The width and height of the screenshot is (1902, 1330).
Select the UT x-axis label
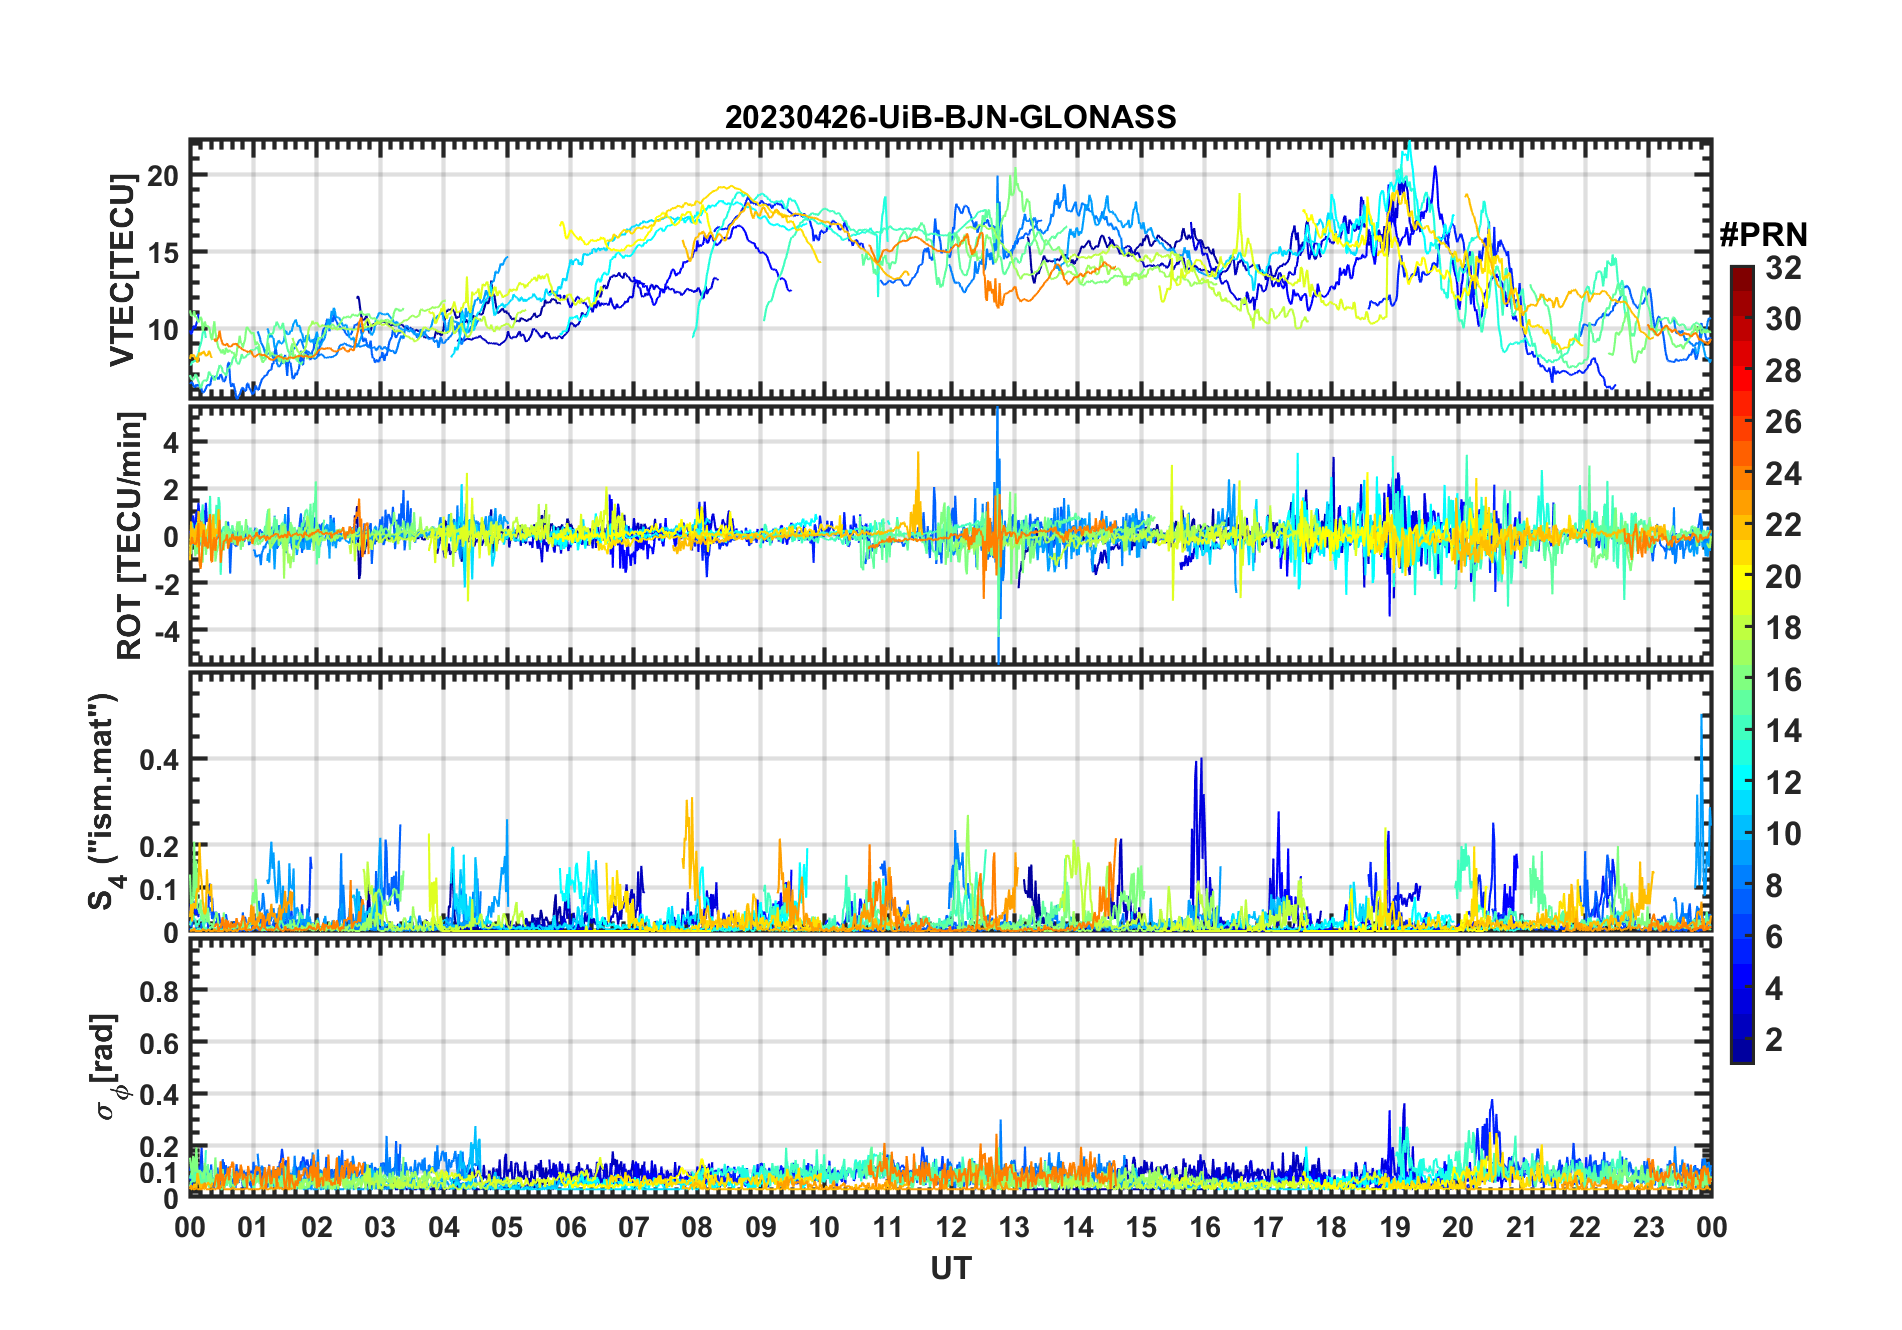tap(950, 1269)
